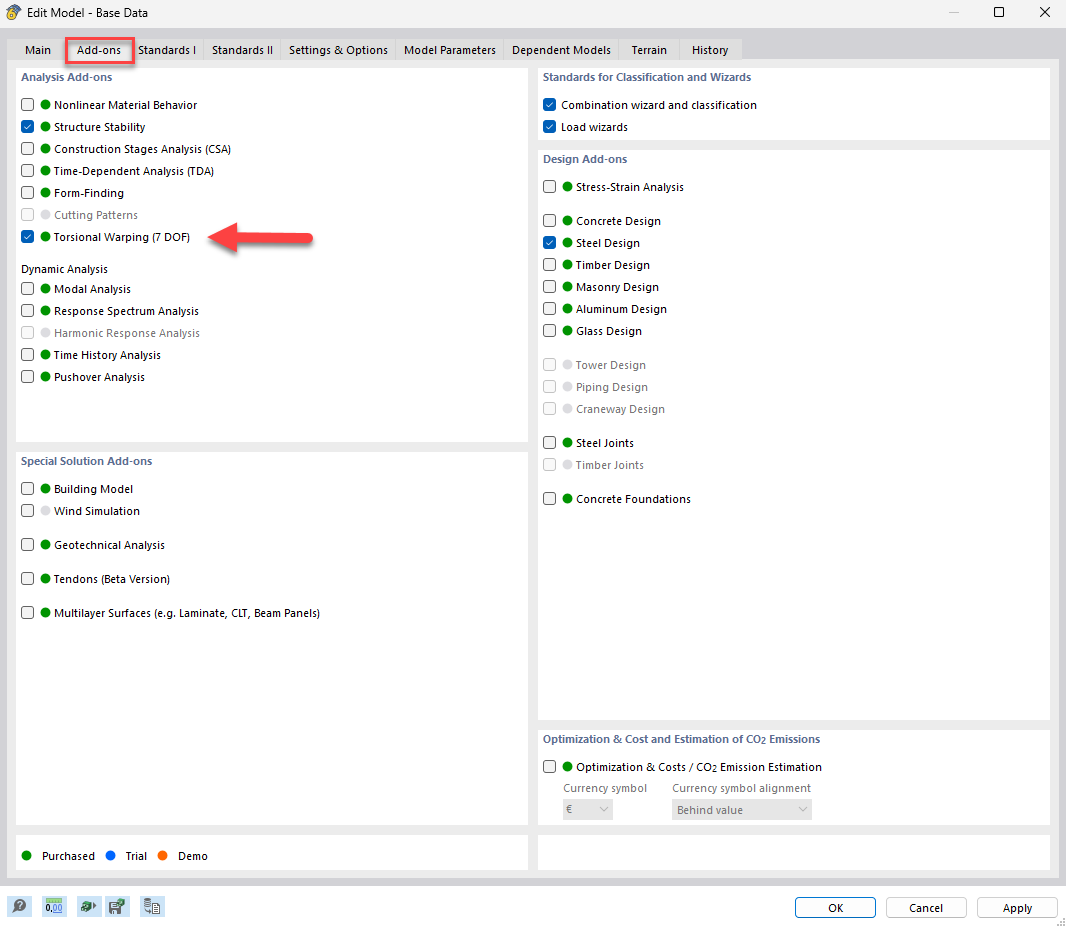Switch to the Standards I tab
Image resolution: width=1066 pixels, height=926 pixels.
point(166,49)
